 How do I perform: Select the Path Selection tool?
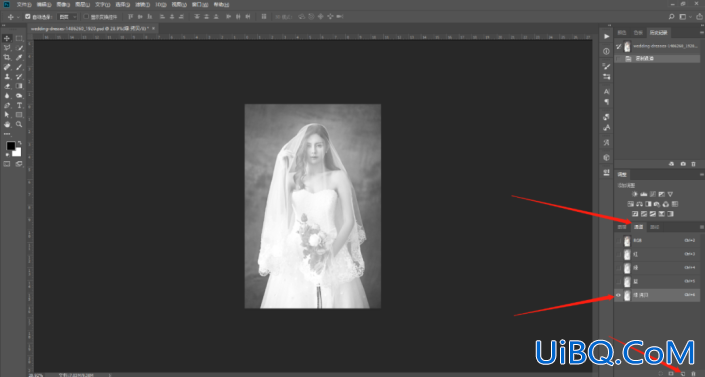(7, 115)
